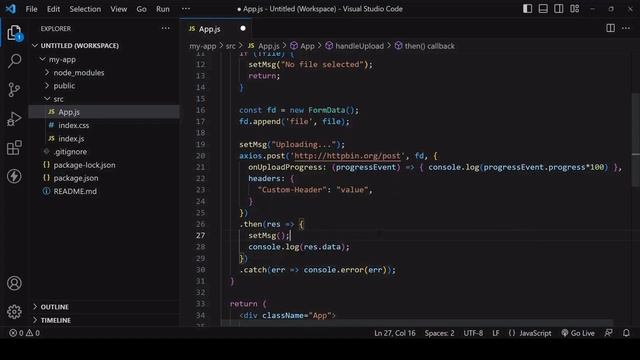Open editor More Actions ellipsis
This screenshot has width=640, height=360.
click(x=626, y=28)
